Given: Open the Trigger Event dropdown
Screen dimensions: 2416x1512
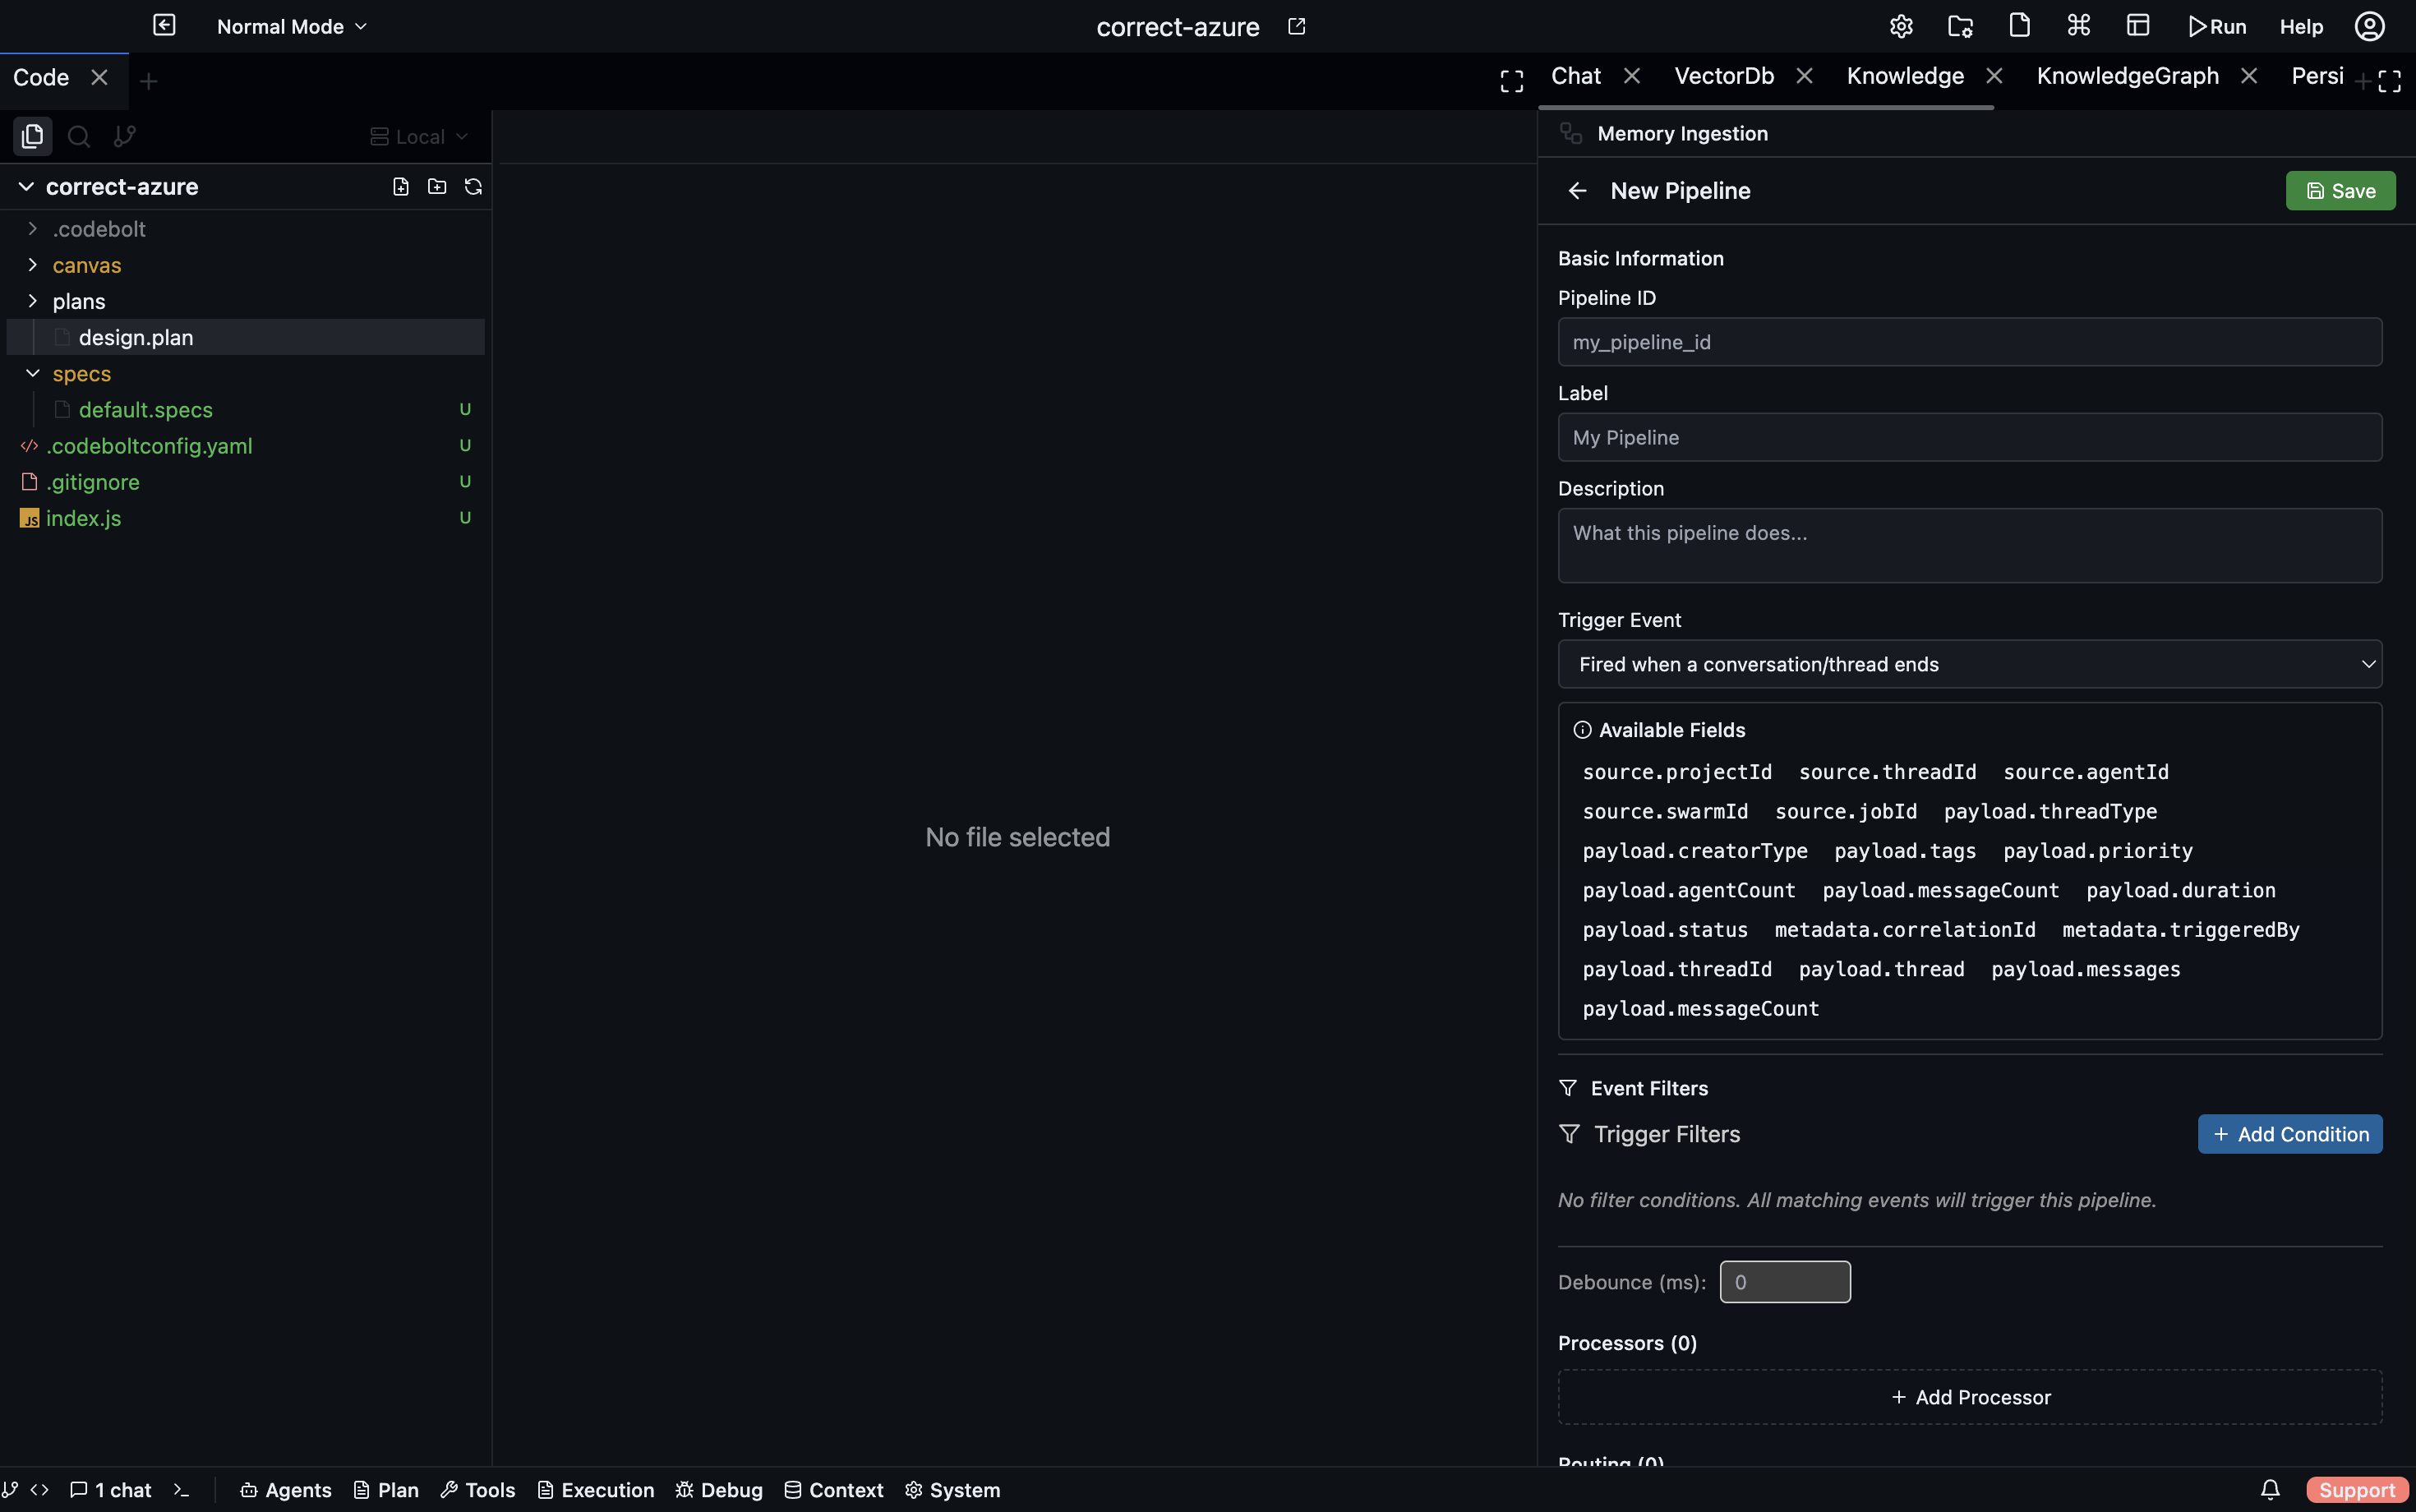Looking at the screenshot, I should [x=1969, y=664].
